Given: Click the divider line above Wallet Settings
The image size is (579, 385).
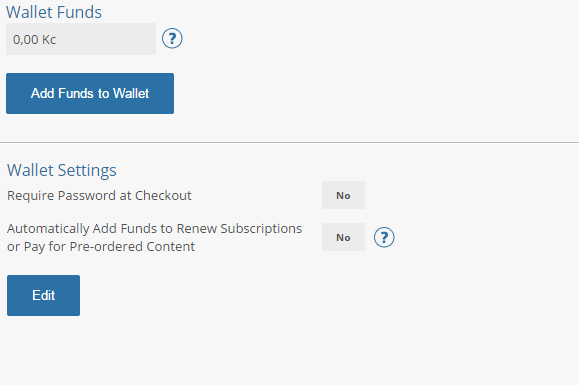Looking at the screenshot, I should (290, 142).
